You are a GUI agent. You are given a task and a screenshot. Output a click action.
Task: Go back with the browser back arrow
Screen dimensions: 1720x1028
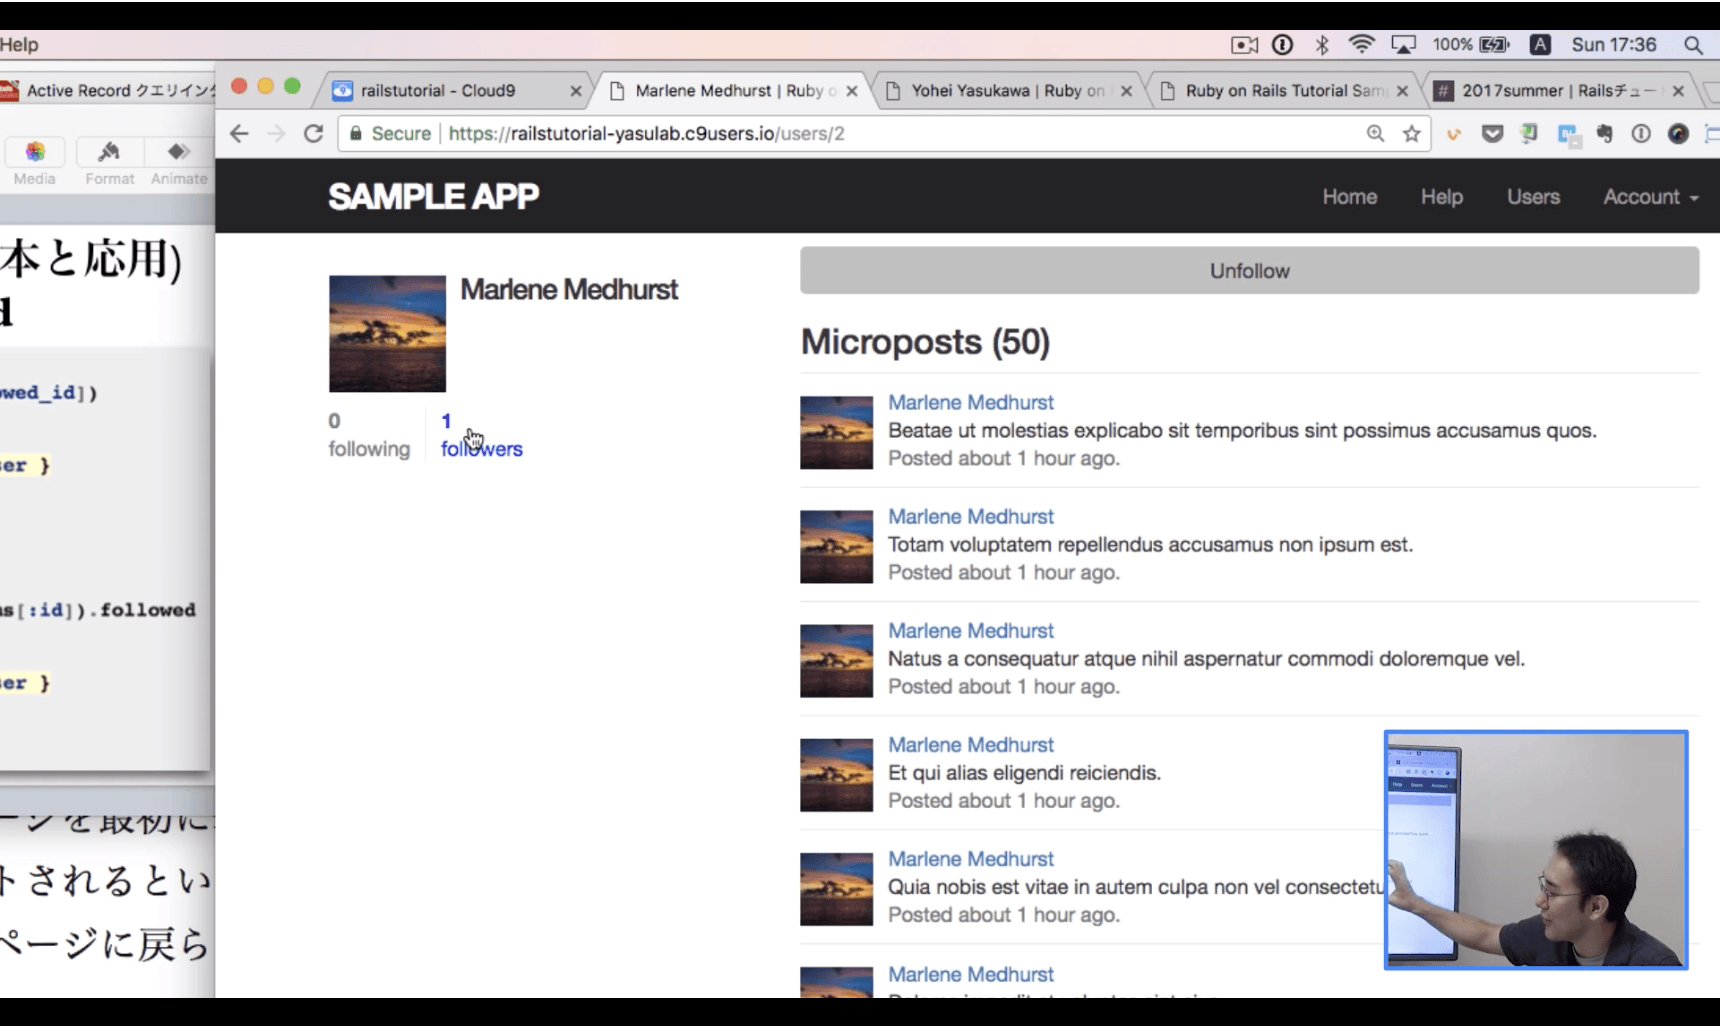click(239, 134)
